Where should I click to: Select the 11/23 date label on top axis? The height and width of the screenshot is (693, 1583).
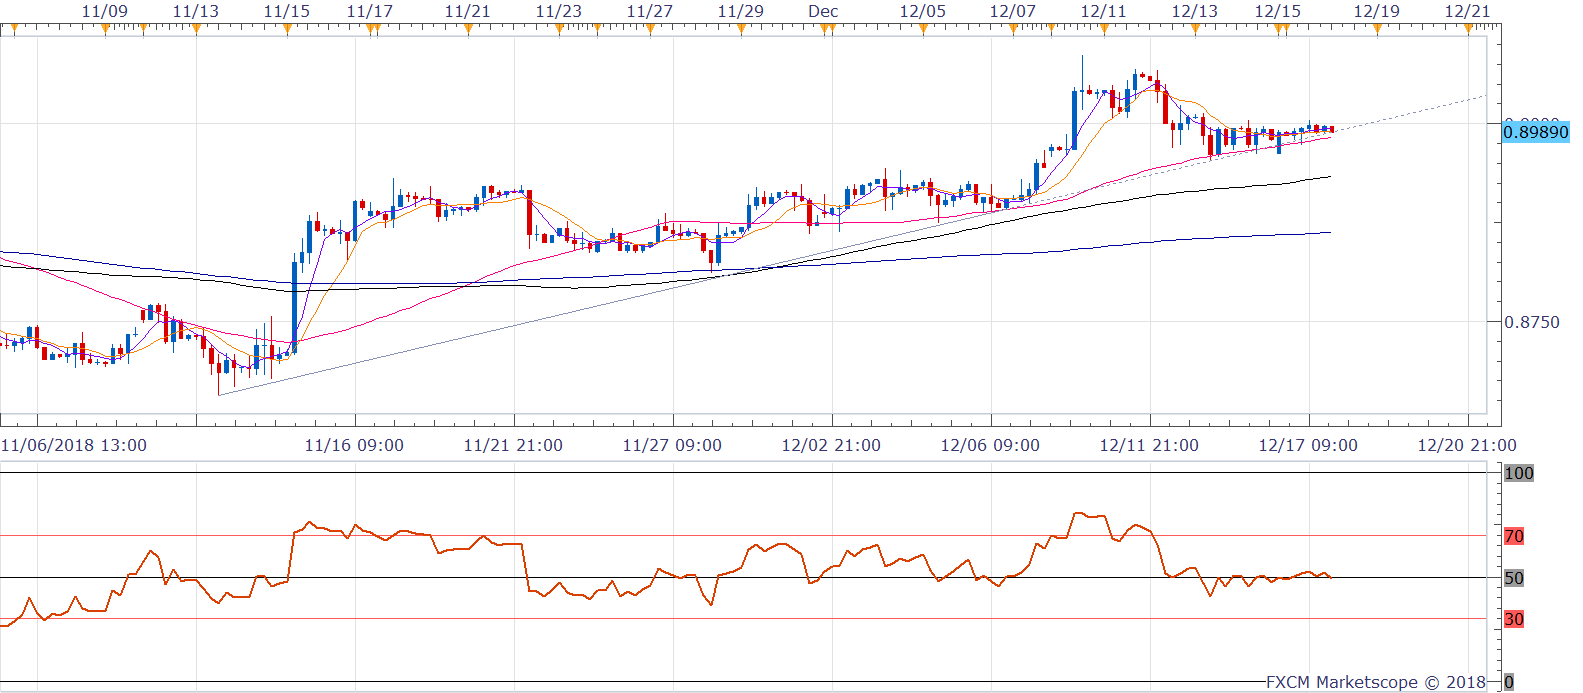click(559, 11)
